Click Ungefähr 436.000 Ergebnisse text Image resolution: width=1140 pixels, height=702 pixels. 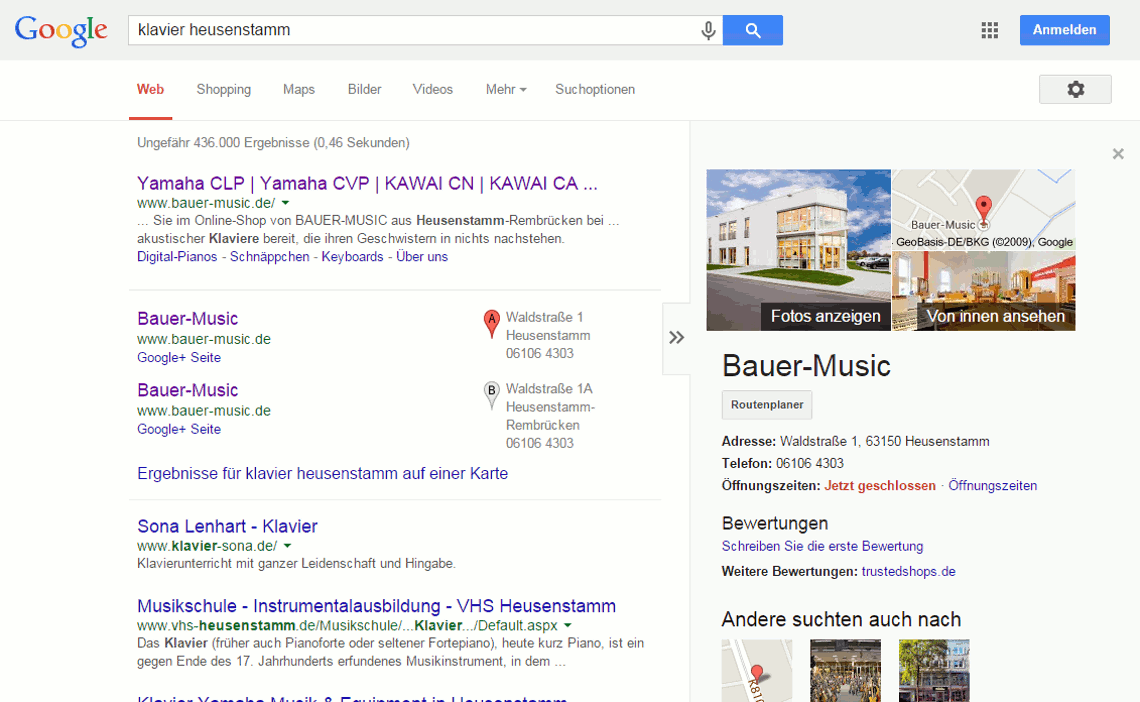pos(273,142)
